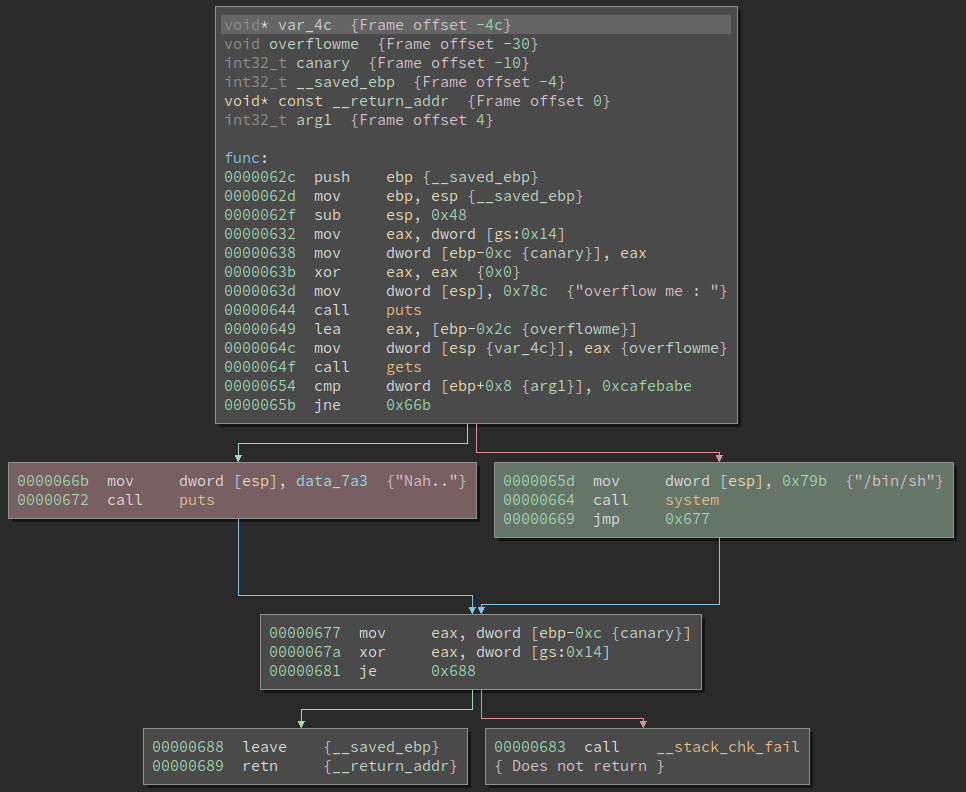966x792 pixels.
Task: Follow the system function call
Action: (x=692, y=500)
